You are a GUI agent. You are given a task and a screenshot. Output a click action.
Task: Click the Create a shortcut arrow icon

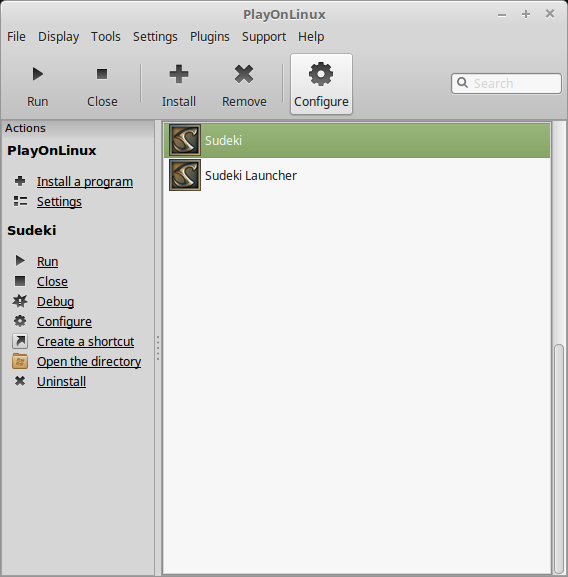click(20, 341)
